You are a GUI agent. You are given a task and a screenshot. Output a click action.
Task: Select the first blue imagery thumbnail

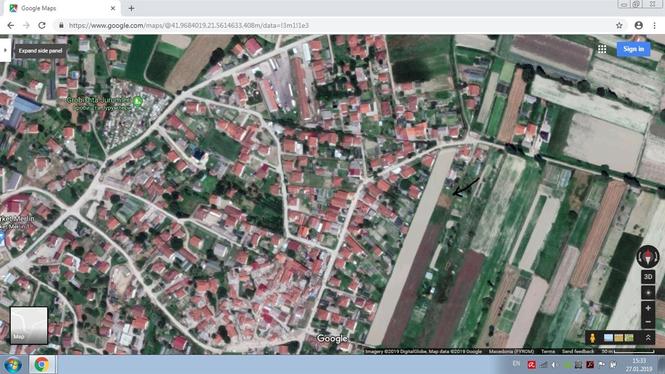pos(608,338)
